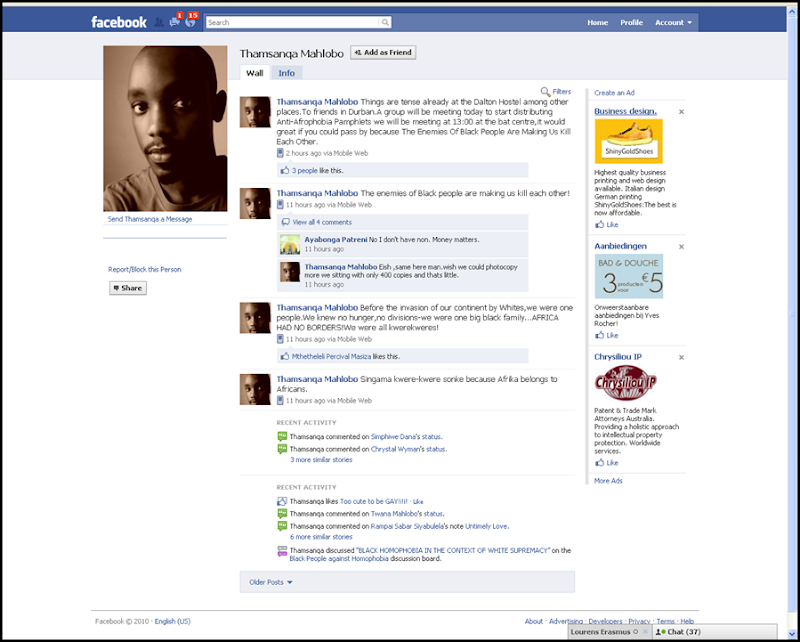800x642 pixels.
Task: Click Like link next to Too cute to be GAY
Action: 418,502
